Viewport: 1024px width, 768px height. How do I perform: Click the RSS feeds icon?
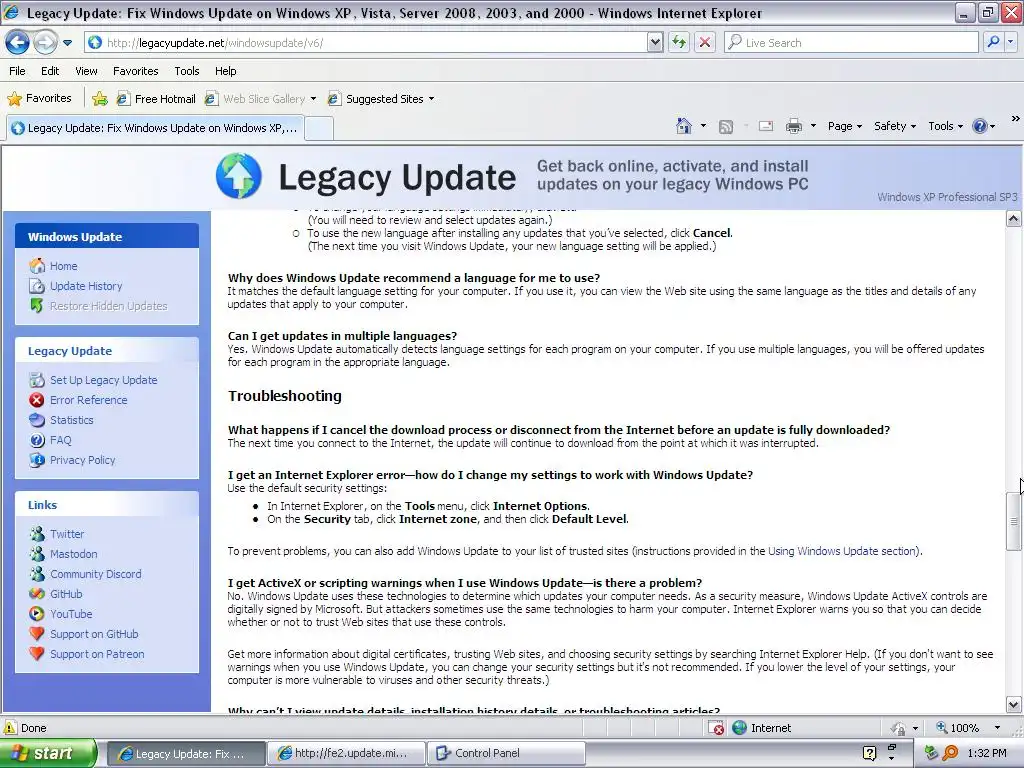[x=726, y=127]
